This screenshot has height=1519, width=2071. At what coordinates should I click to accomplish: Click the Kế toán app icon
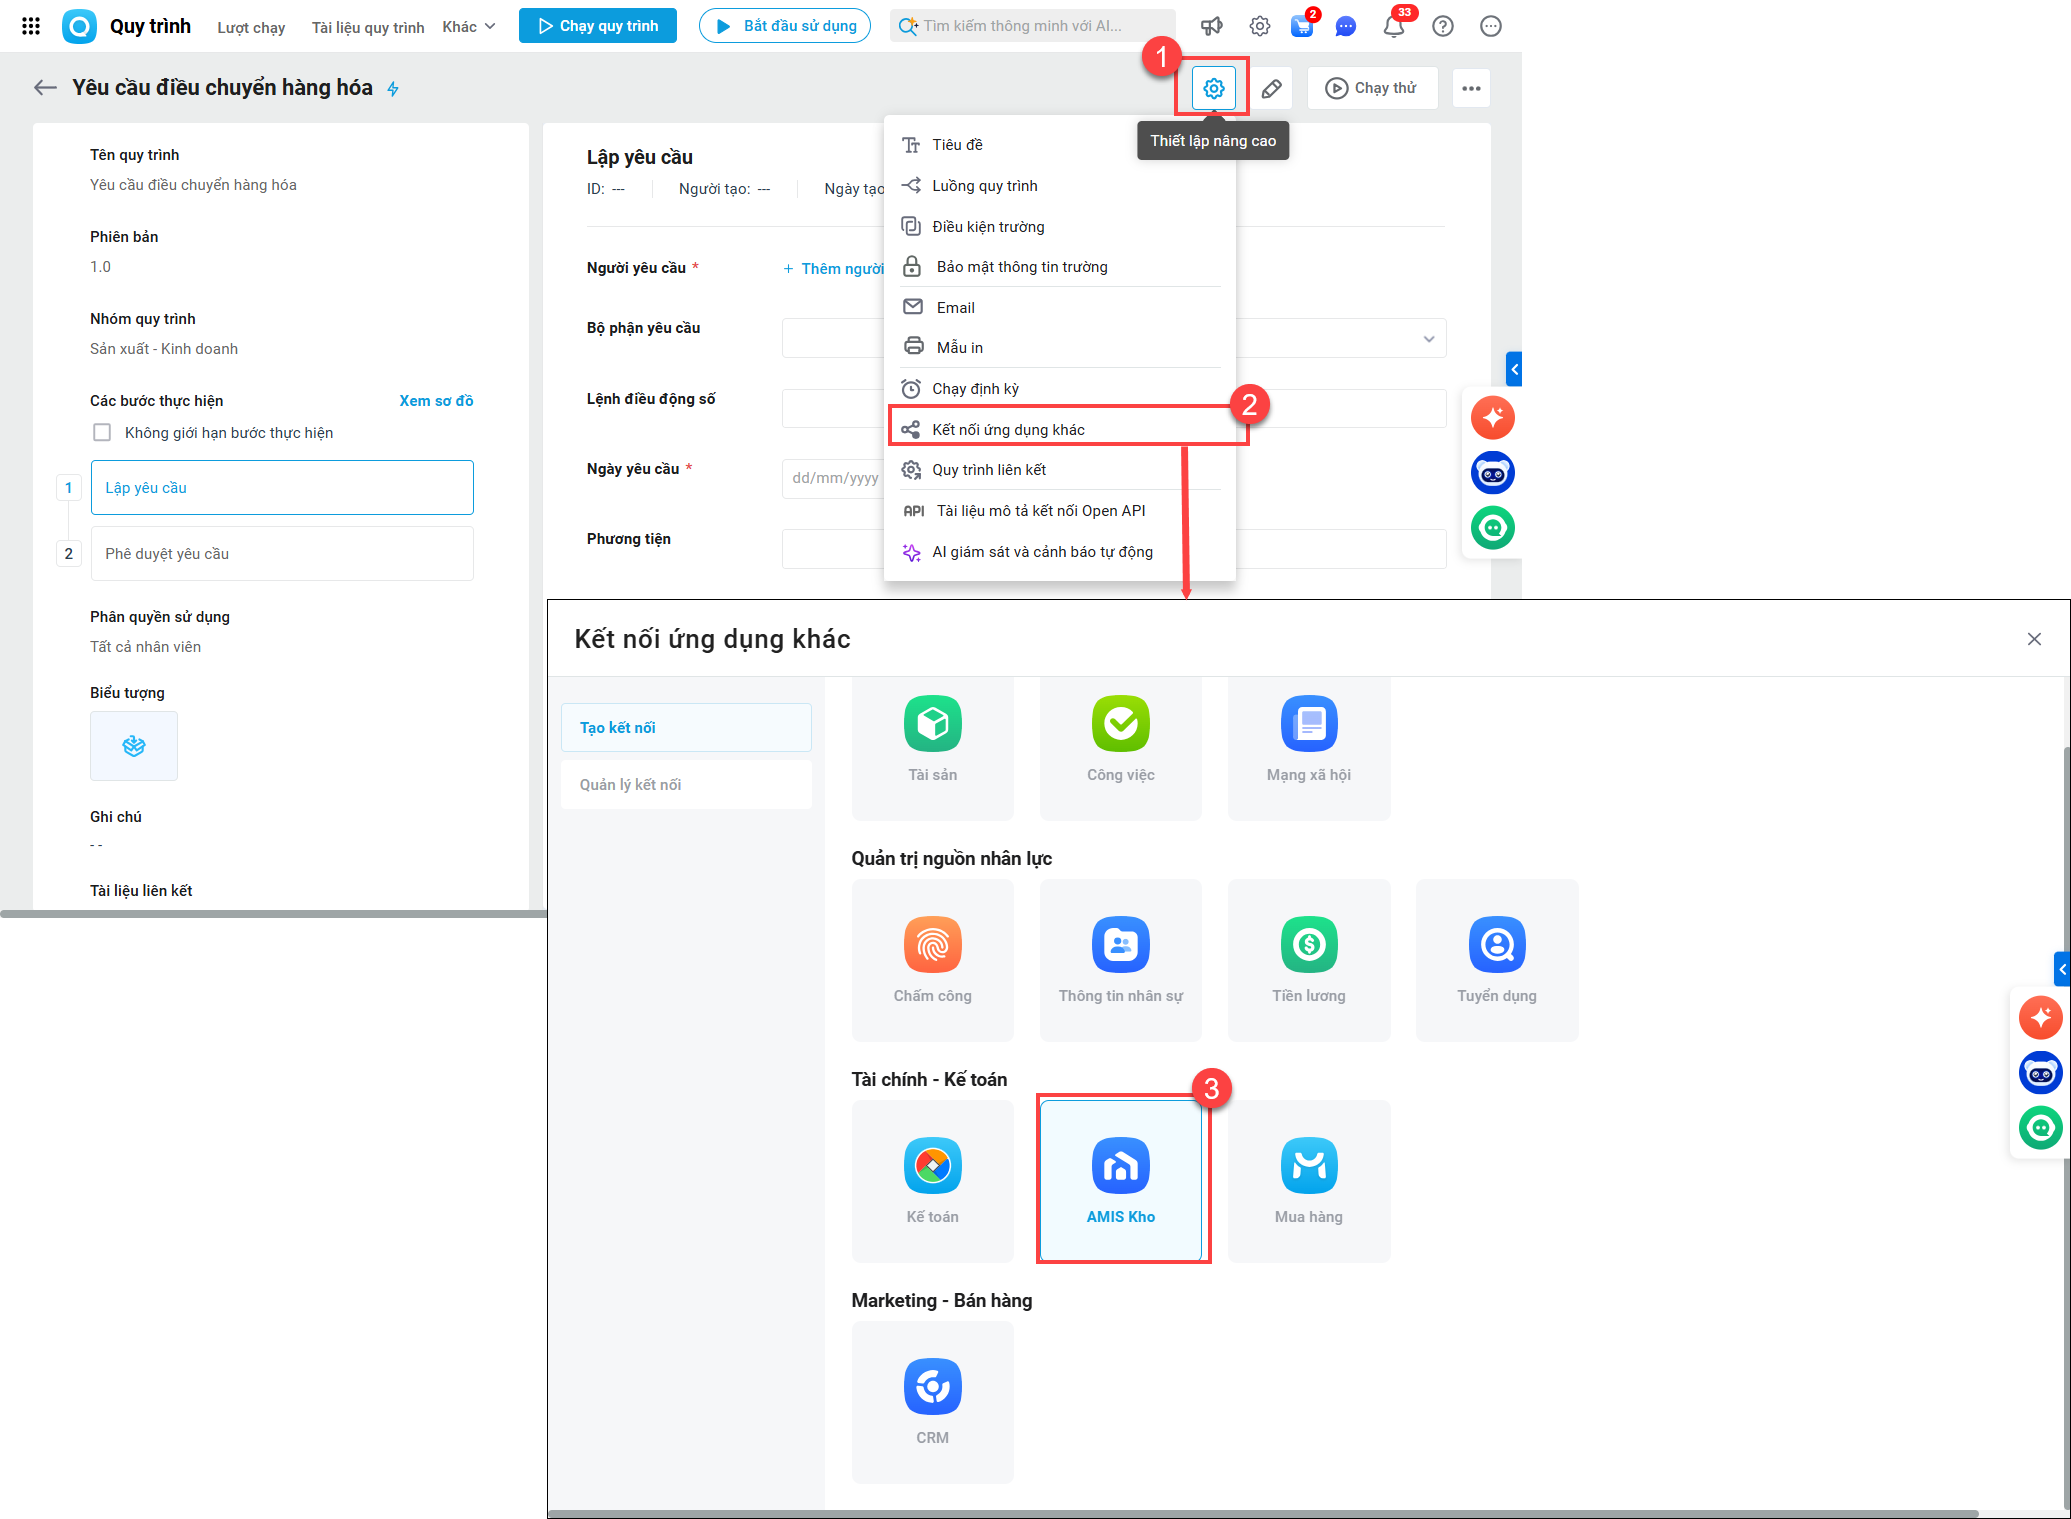[932, 1166]
